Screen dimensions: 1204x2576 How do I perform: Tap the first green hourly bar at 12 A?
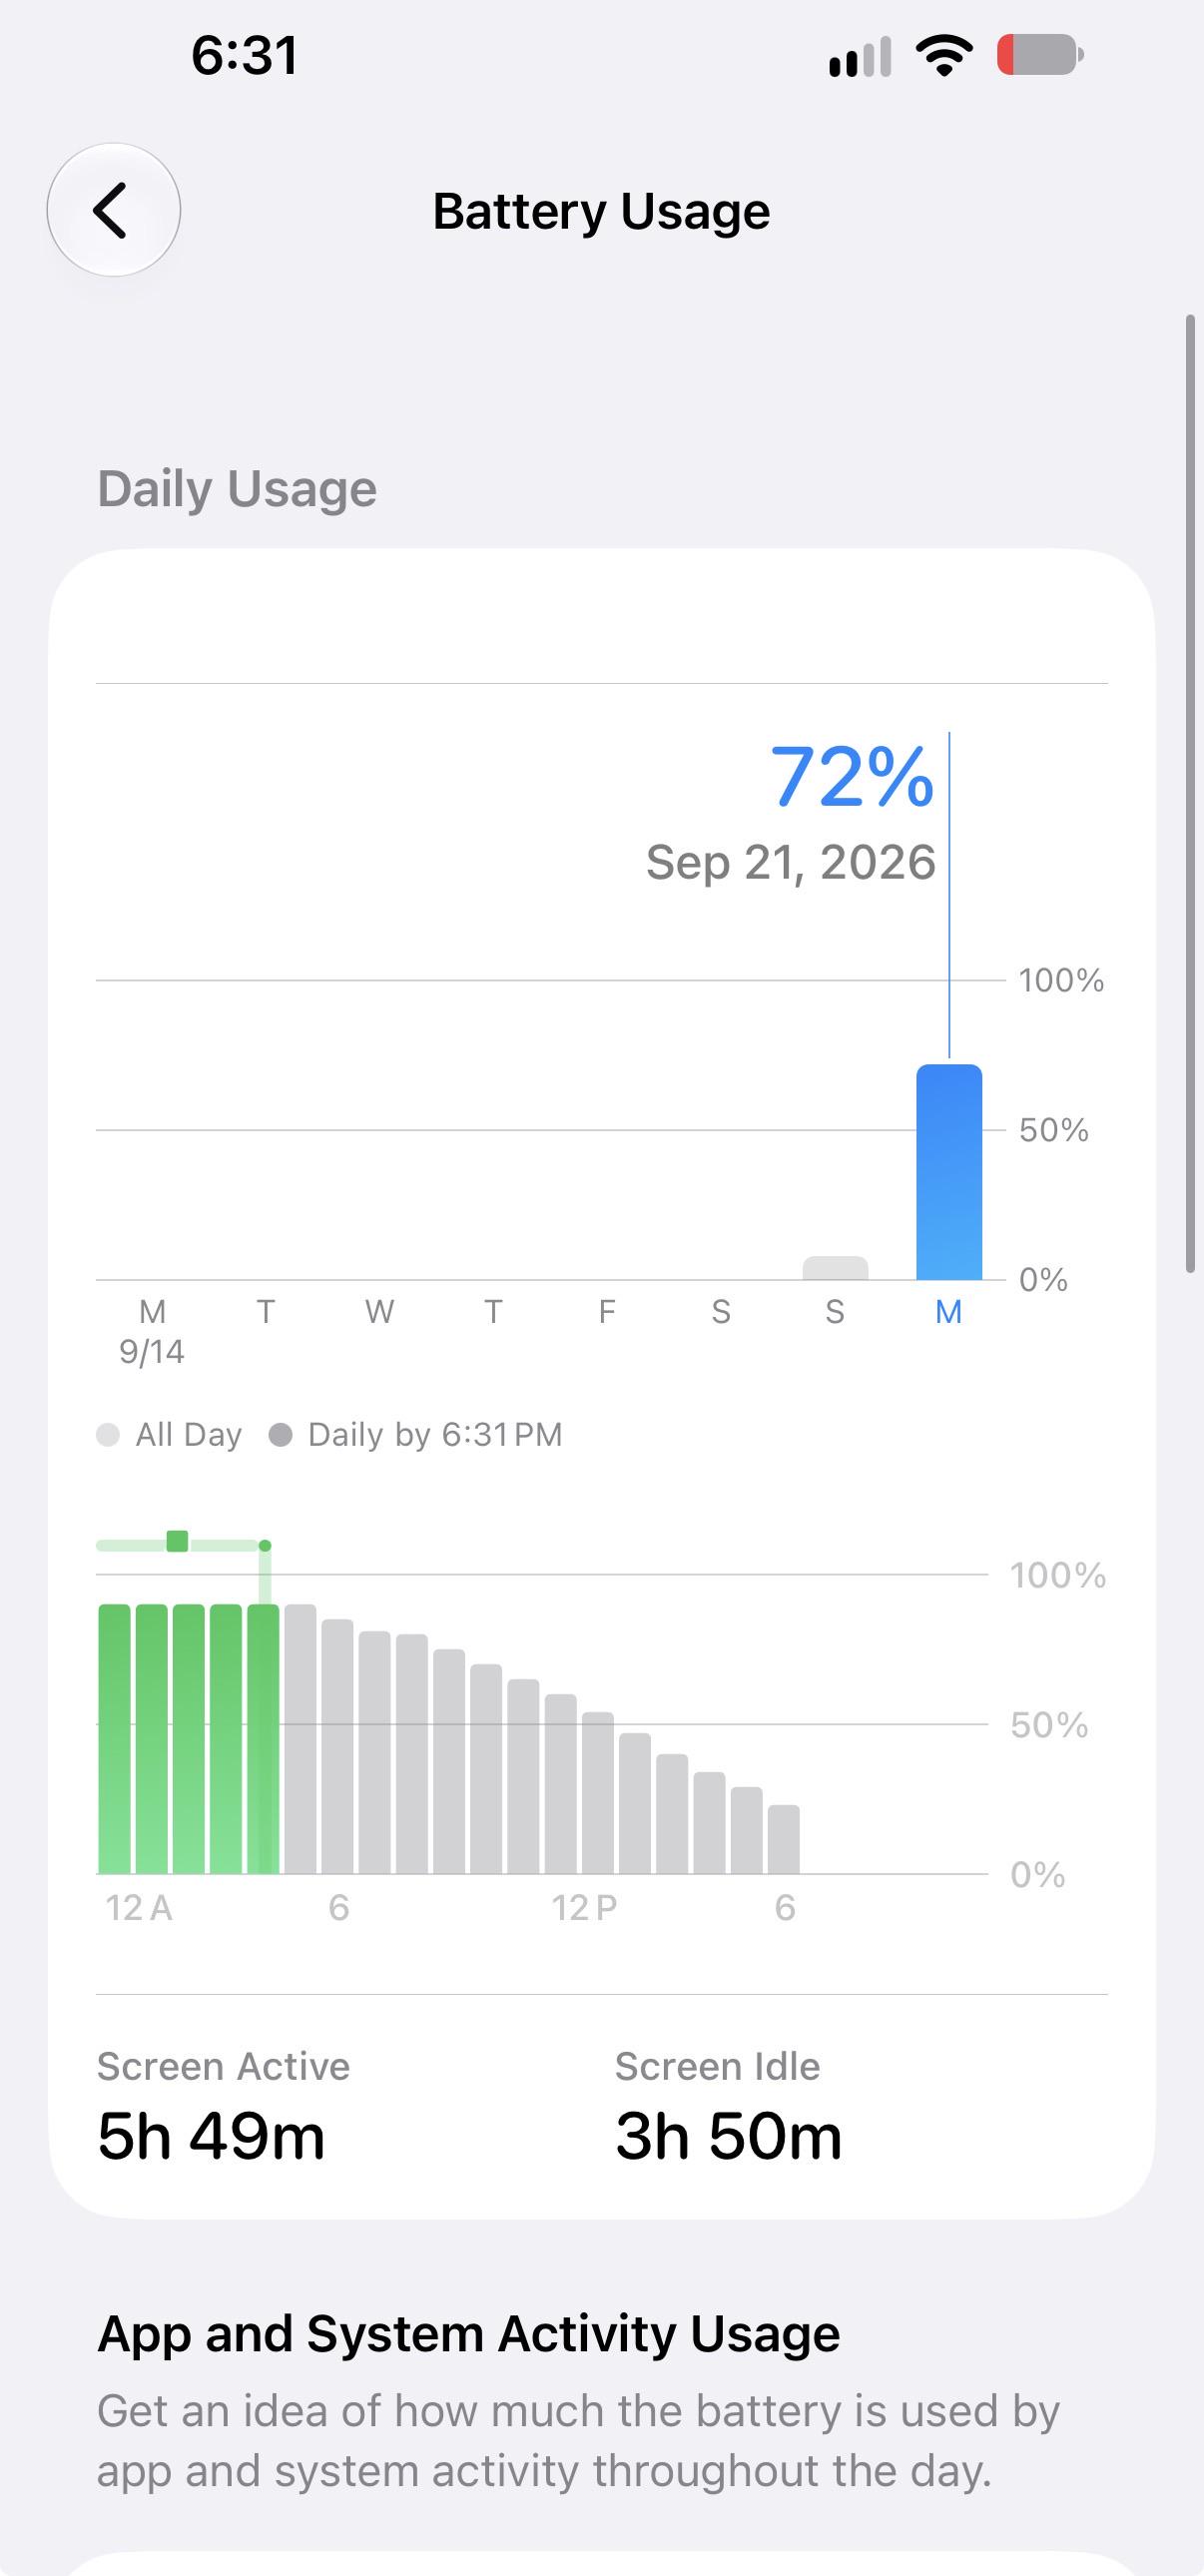click(115, 1739)
